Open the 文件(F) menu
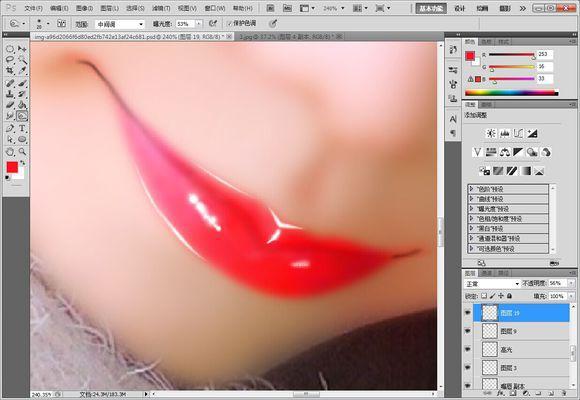This screenshot has height=400, width=580. point(34,8)
